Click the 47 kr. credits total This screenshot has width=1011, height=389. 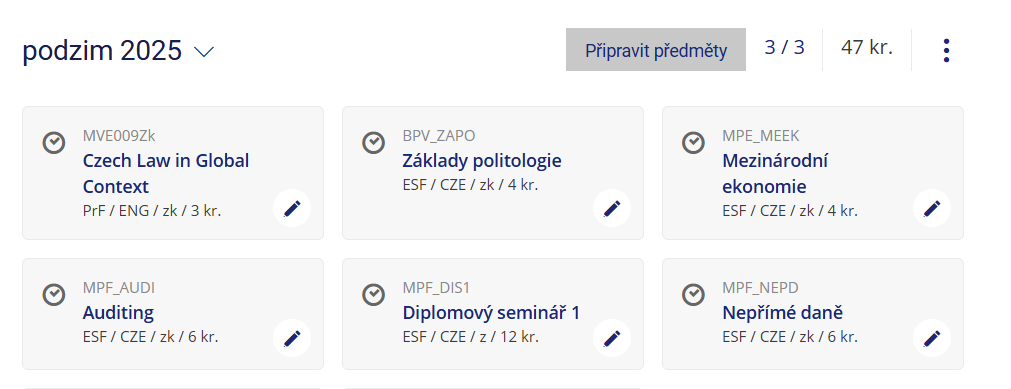pos(867,48)
